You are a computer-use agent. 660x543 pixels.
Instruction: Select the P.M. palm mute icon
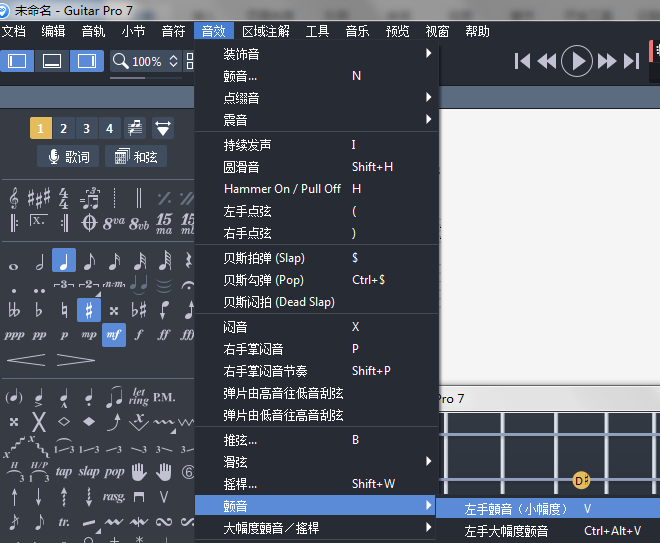tap(163, 397)
